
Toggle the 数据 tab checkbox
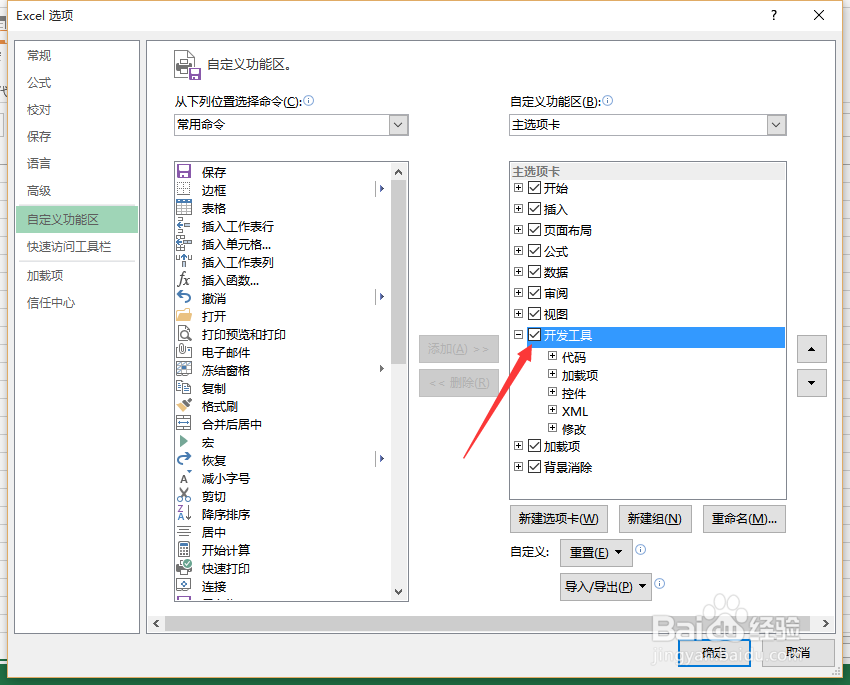point(535,272)
